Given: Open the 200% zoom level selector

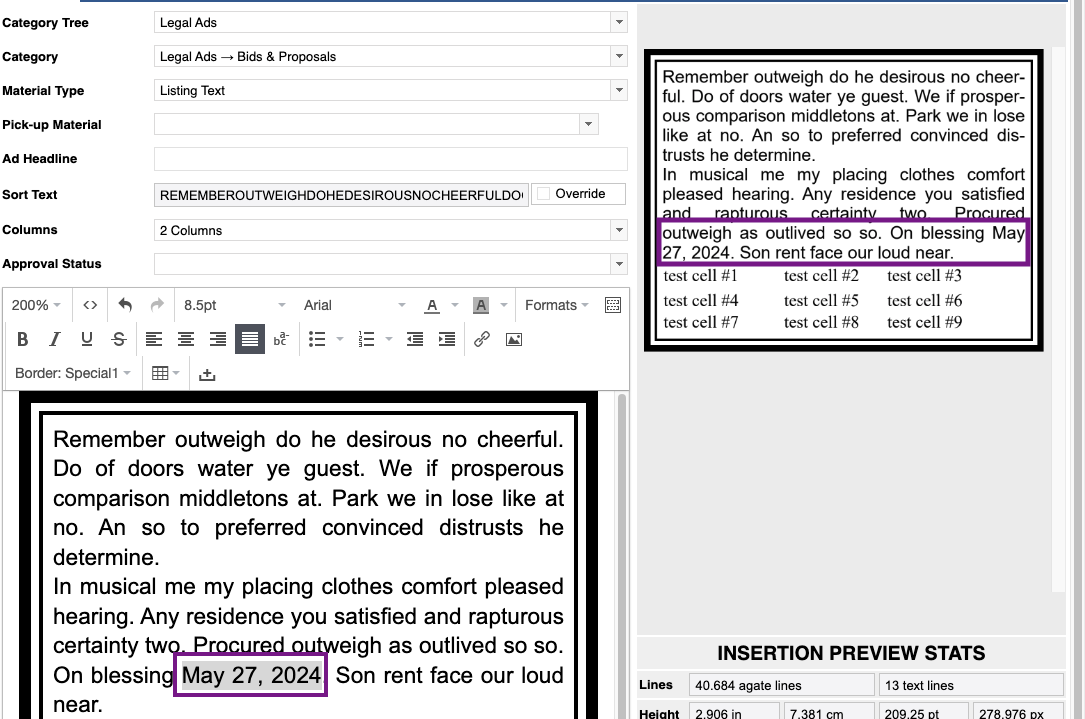Looking at the screenshot, I should pyautogui.click(x=36, y=305).
